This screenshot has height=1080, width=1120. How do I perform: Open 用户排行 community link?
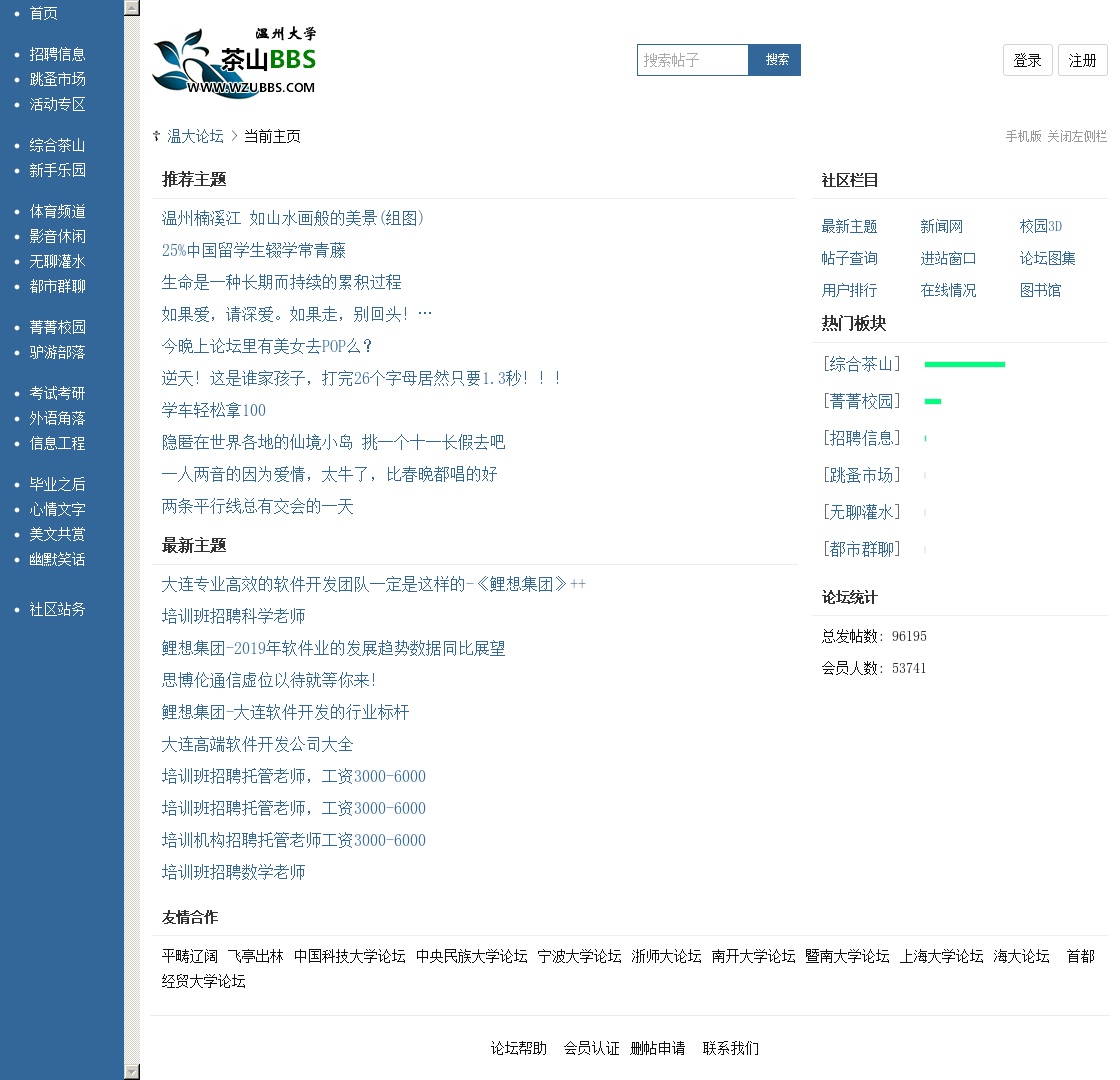tap(849, 291)
